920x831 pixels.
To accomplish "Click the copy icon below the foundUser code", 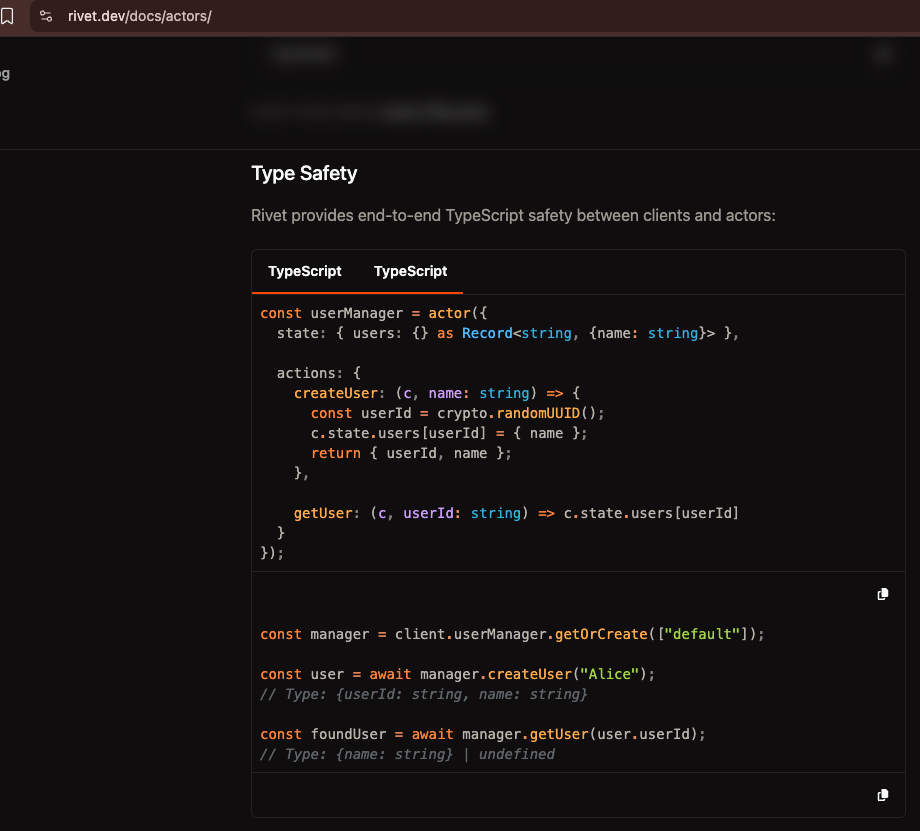I will coord(882,795).
